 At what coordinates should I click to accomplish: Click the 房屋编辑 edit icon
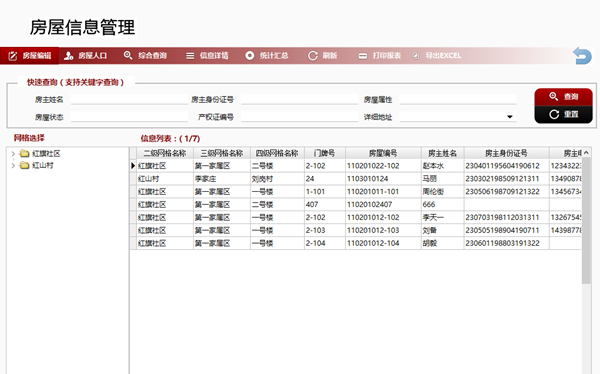13,56
